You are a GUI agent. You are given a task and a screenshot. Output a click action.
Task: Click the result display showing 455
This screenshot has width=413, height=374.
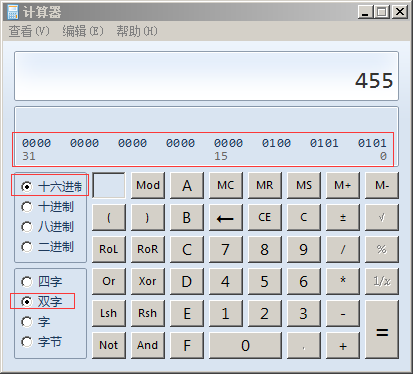click(206, 76)
